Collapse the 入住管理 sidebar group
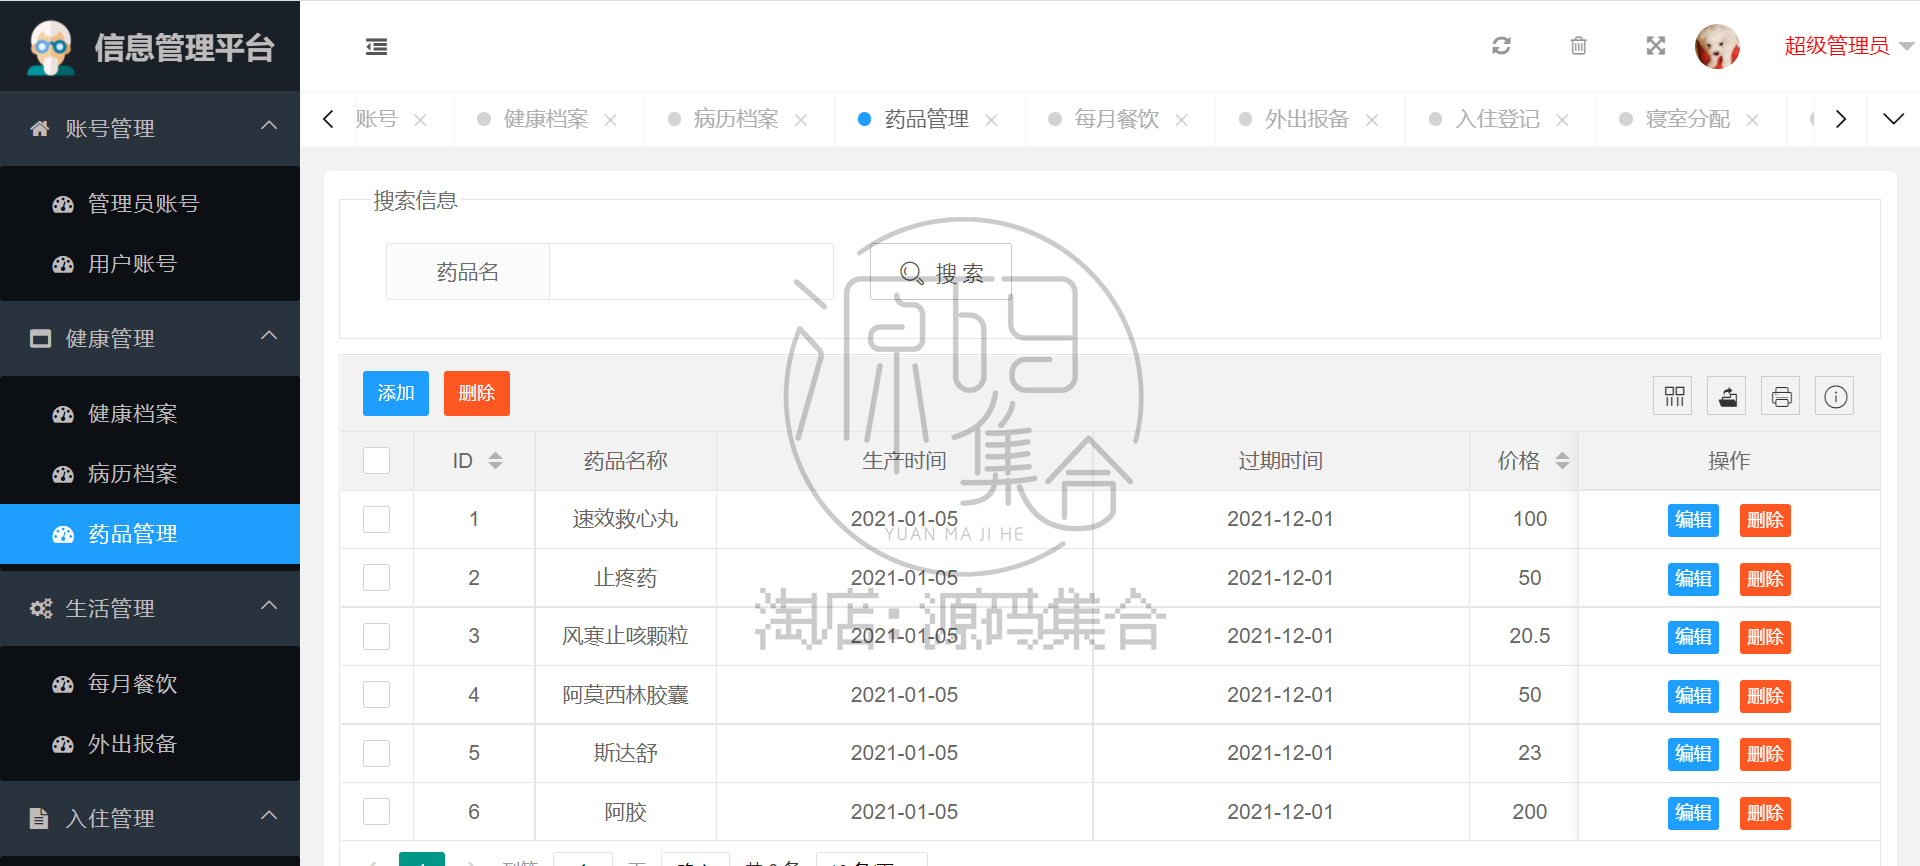The image size is (1920, 866). (150, 818)
